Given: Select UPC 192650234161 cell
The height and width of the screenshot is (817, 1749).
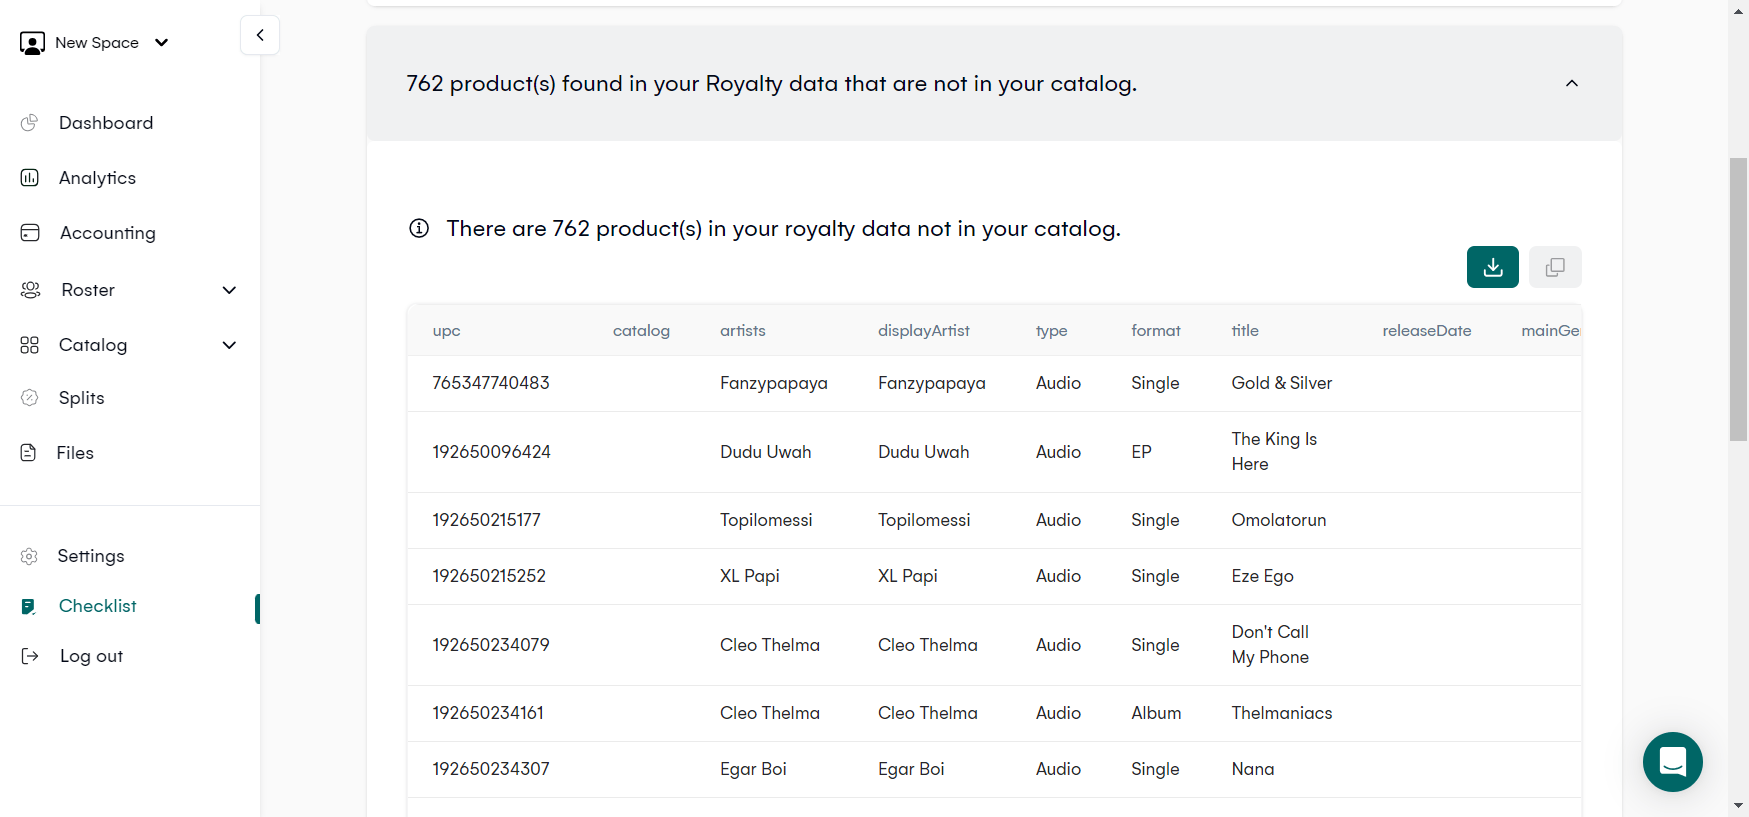Looking at the screenshot, I should pyautogui.click(x=488, y=713).
